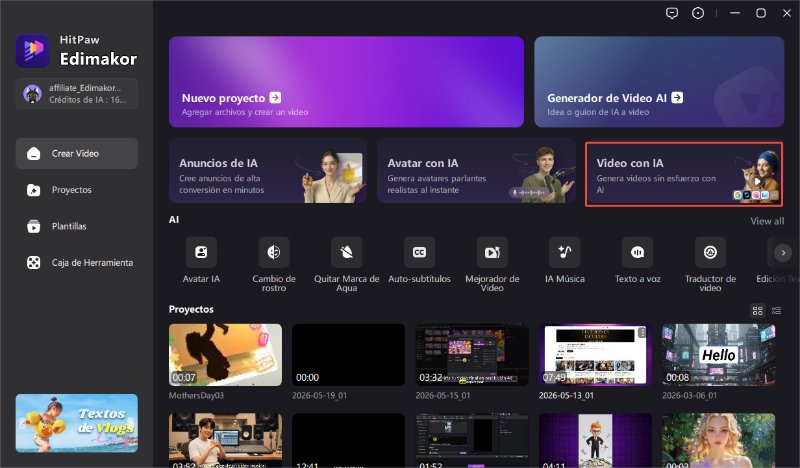Click the MothersDay03 project name
The height and width of the screenshot is (468, 800).
(x=196, y=396)
